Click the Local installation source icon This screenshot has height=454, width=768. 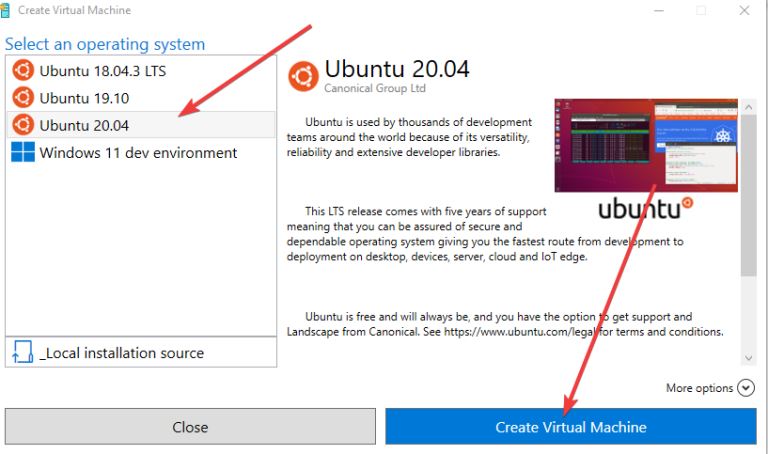(23, 352)
